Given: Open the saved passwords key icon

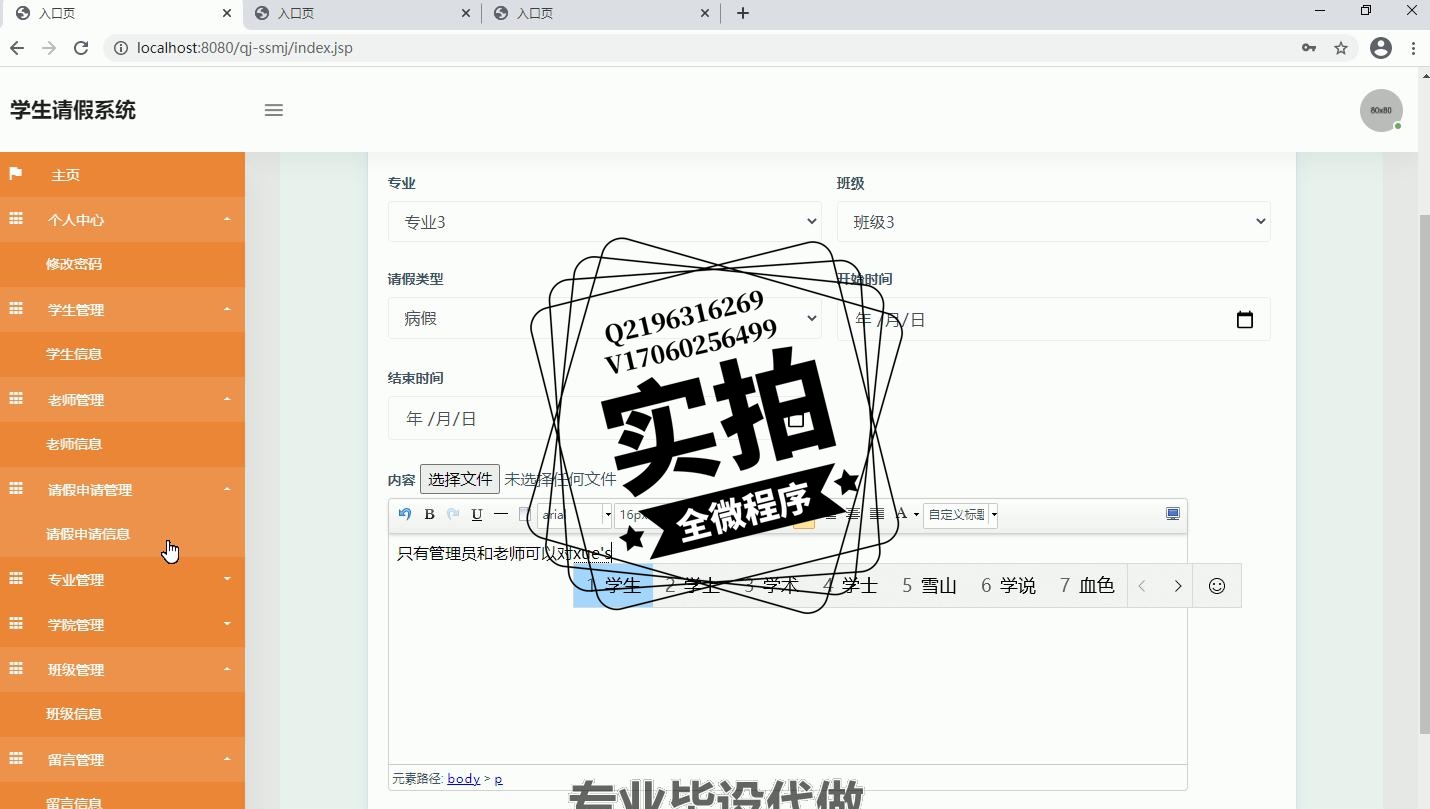Looking at the screenshot, I should coord(1309,48).
